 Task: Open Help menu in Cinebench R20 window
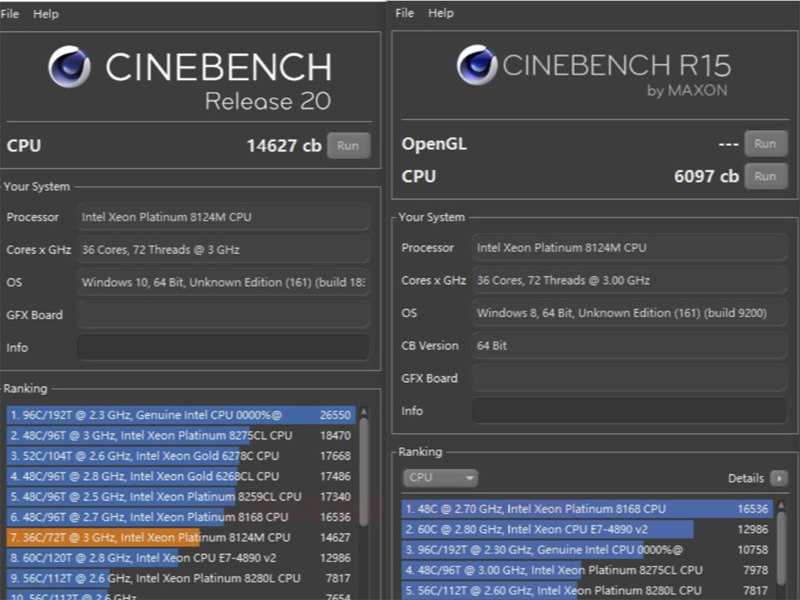(x=45, y=14)
